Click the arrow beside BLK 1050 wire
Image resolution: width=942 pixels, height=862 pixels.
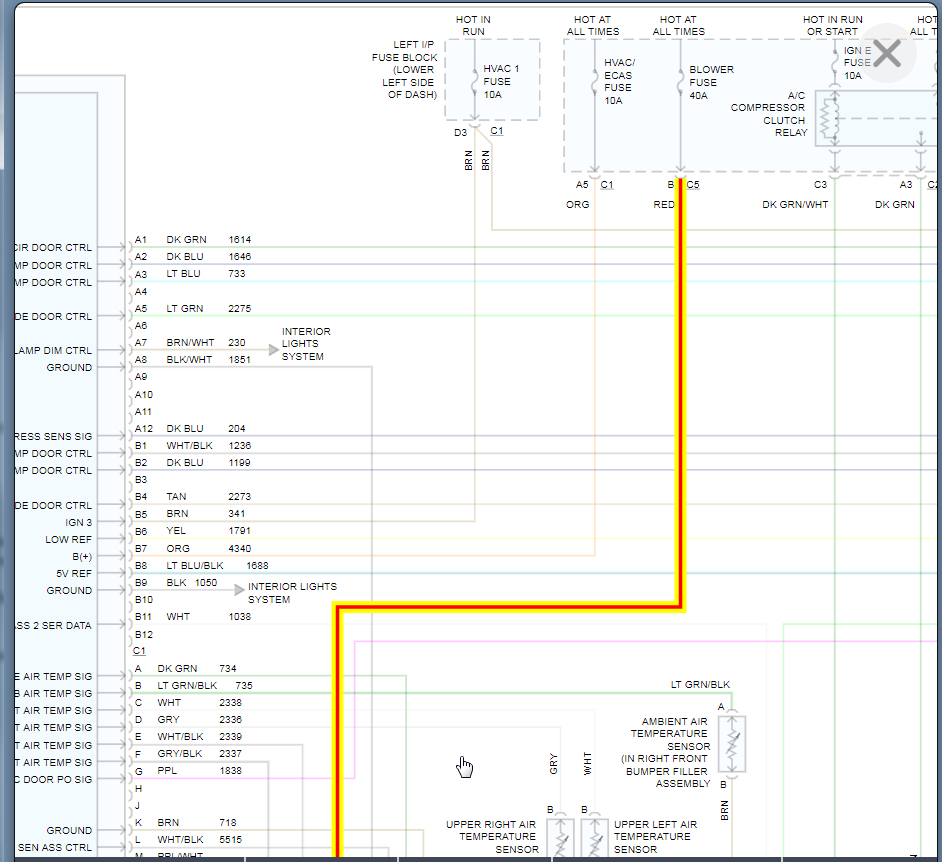point(239,590)
